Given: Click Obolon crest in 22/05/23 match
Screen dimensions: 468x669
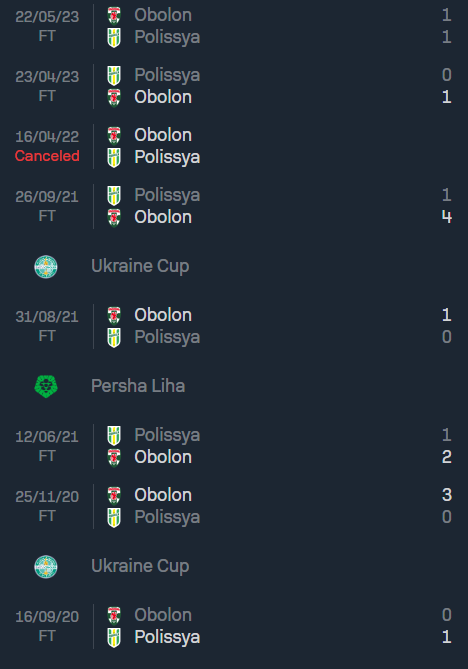Looking at the screenshot, I should [x=114, y=15].
